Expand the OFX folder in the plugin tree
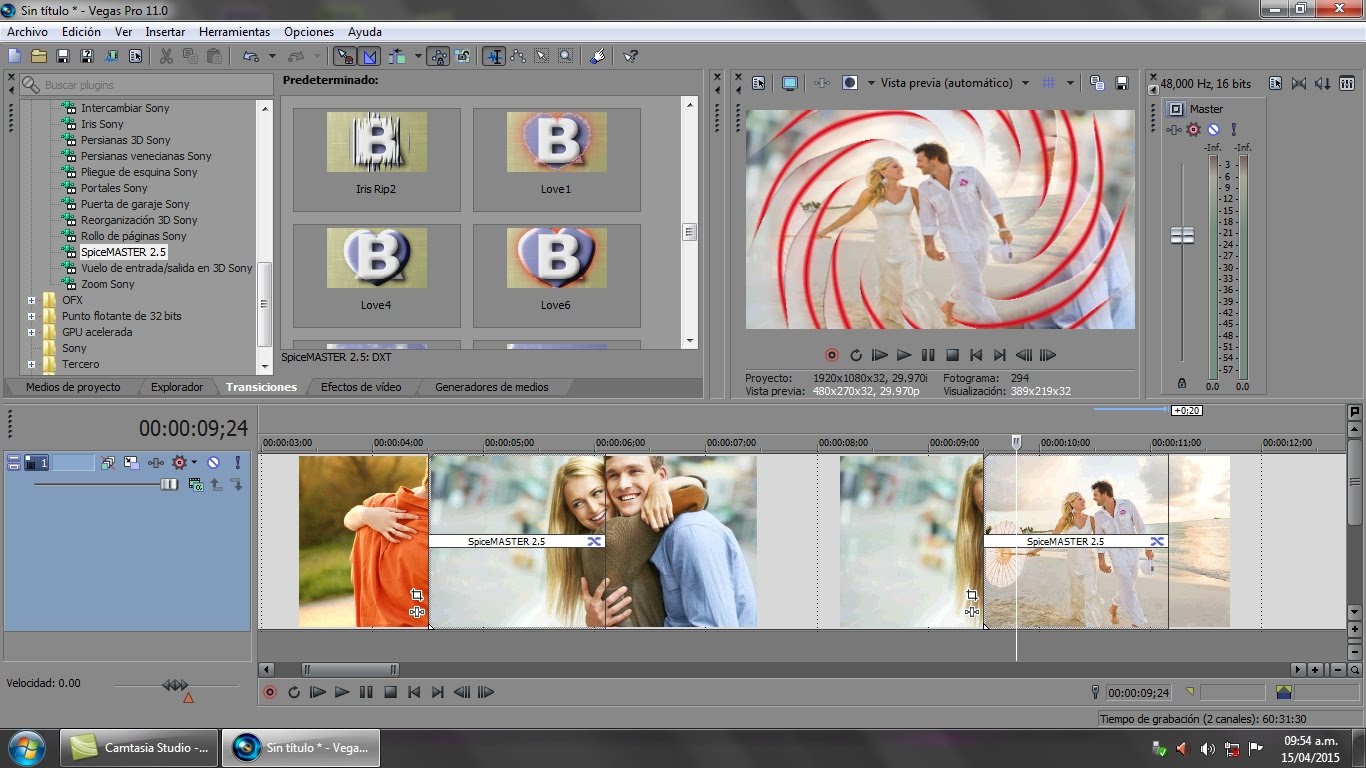 pos(33,299)
